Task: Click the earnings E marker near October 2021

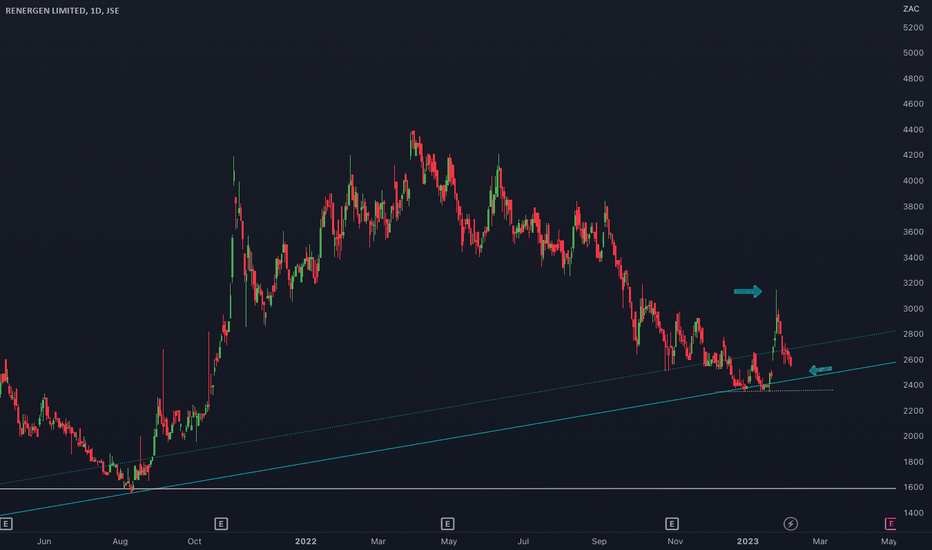Action: tap(221, 524)
